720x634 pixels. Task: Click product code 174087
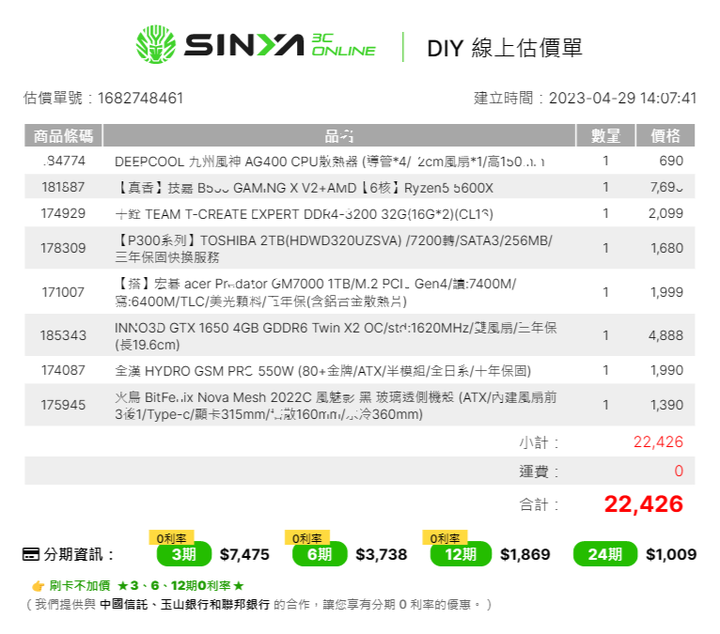pos(63,370)
